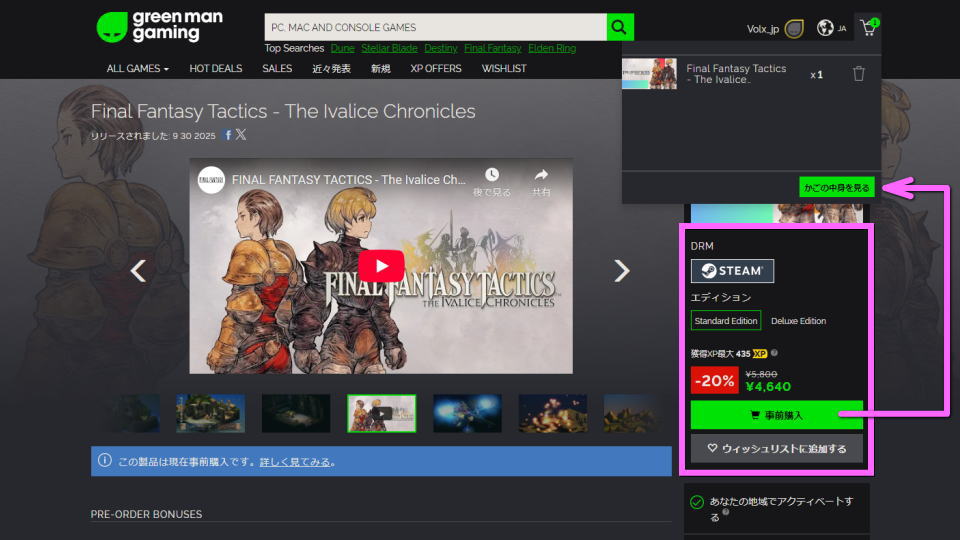Click the green 事前購入 pre-order button
Viewport: 960px width, 540px height.
tap(776, 415)
